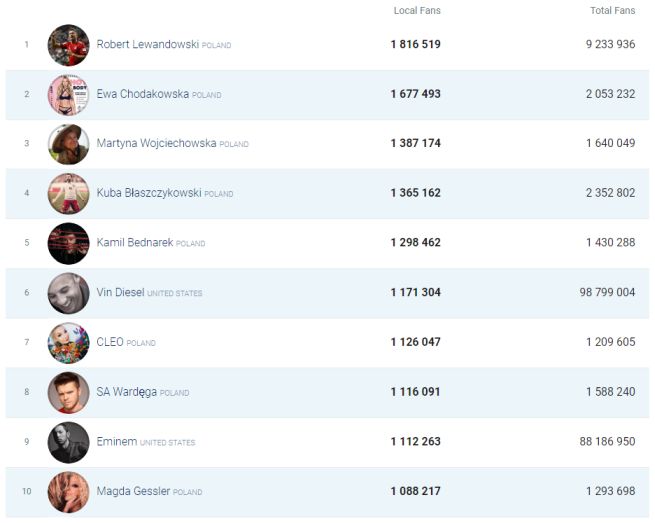Open Magda Gessler's avatar thumbnail
This screenshot has width=655, height=523.
pyautogui.click(x=68, y=492)
